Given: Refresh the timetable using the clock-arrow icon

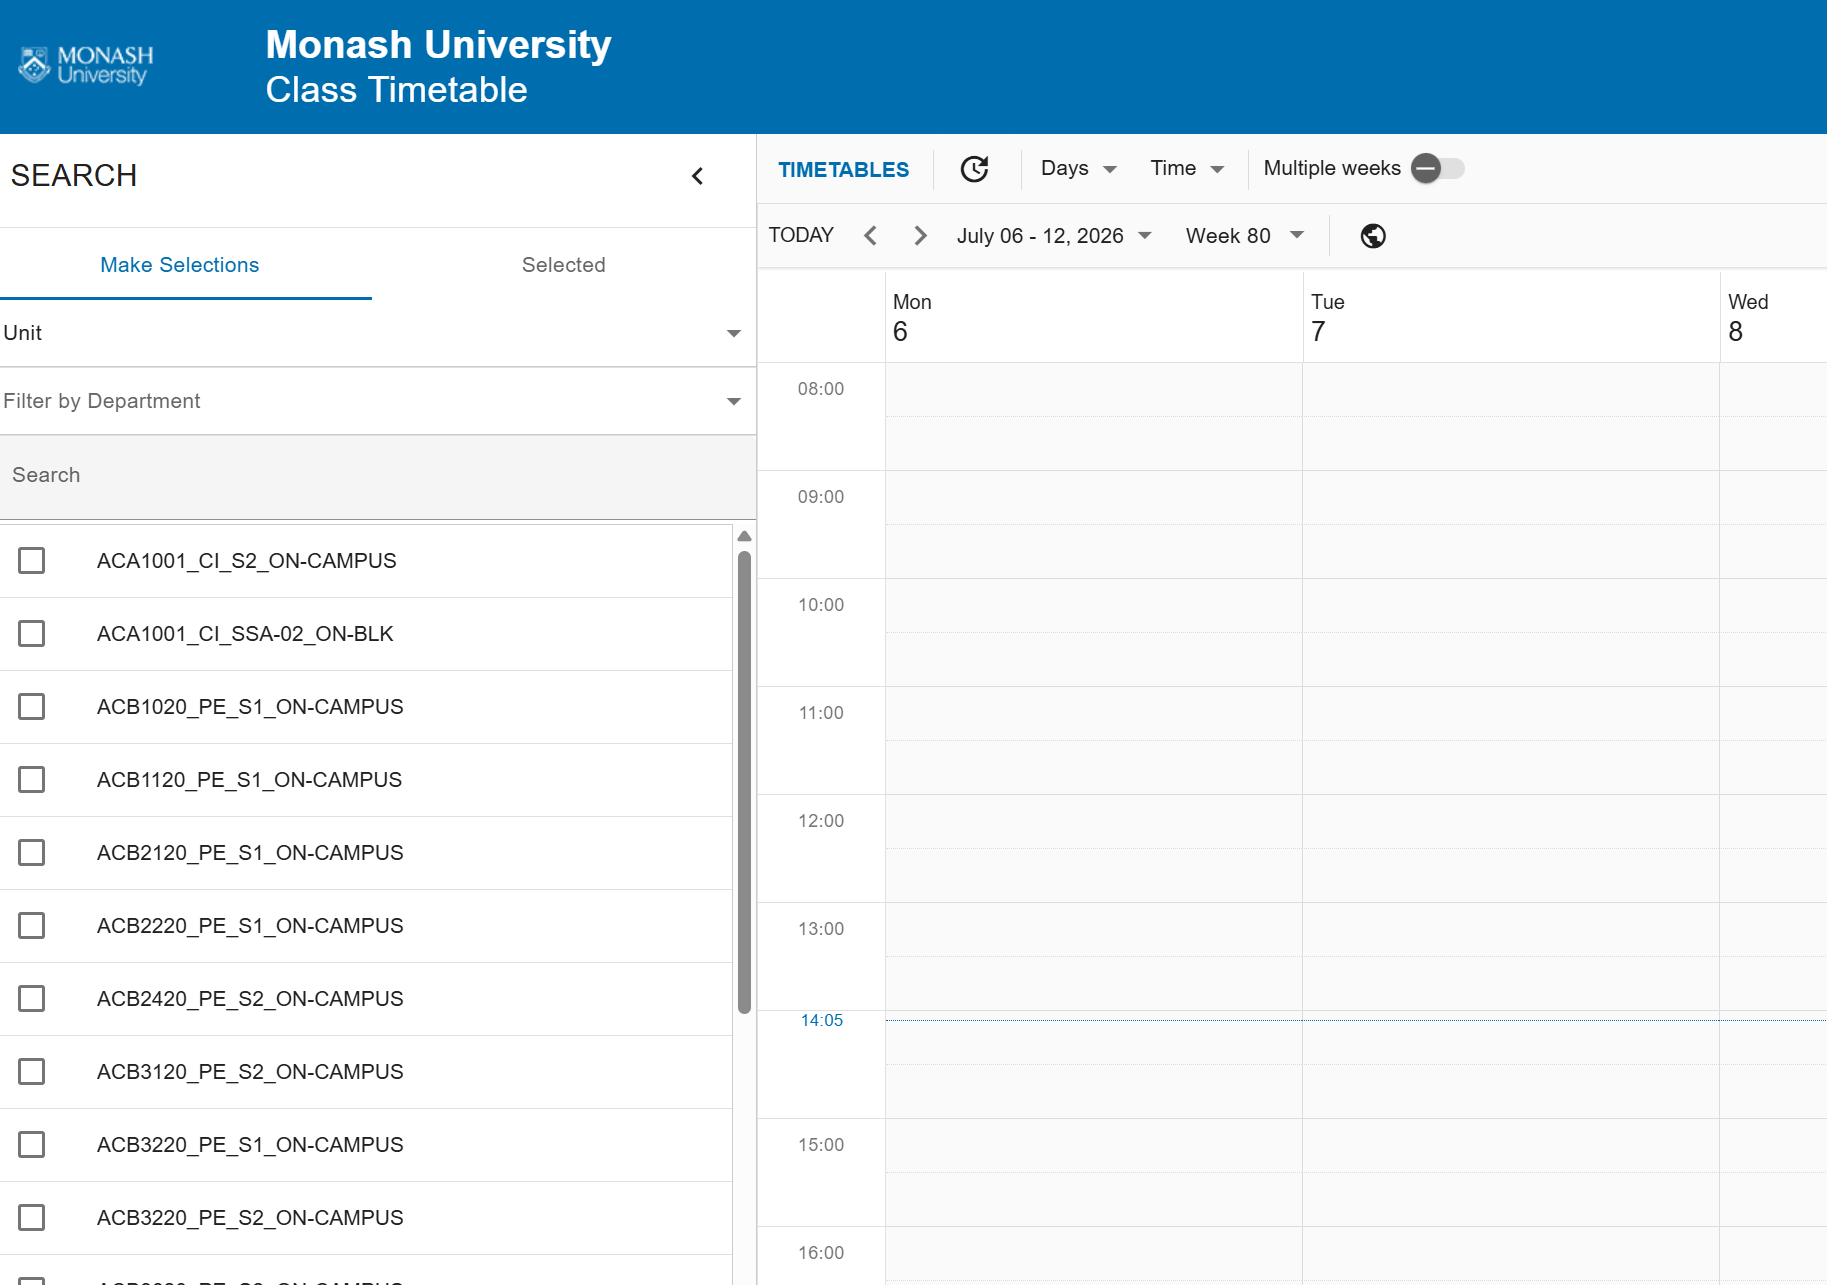Looking at the screenshot, I should point(974,169).
